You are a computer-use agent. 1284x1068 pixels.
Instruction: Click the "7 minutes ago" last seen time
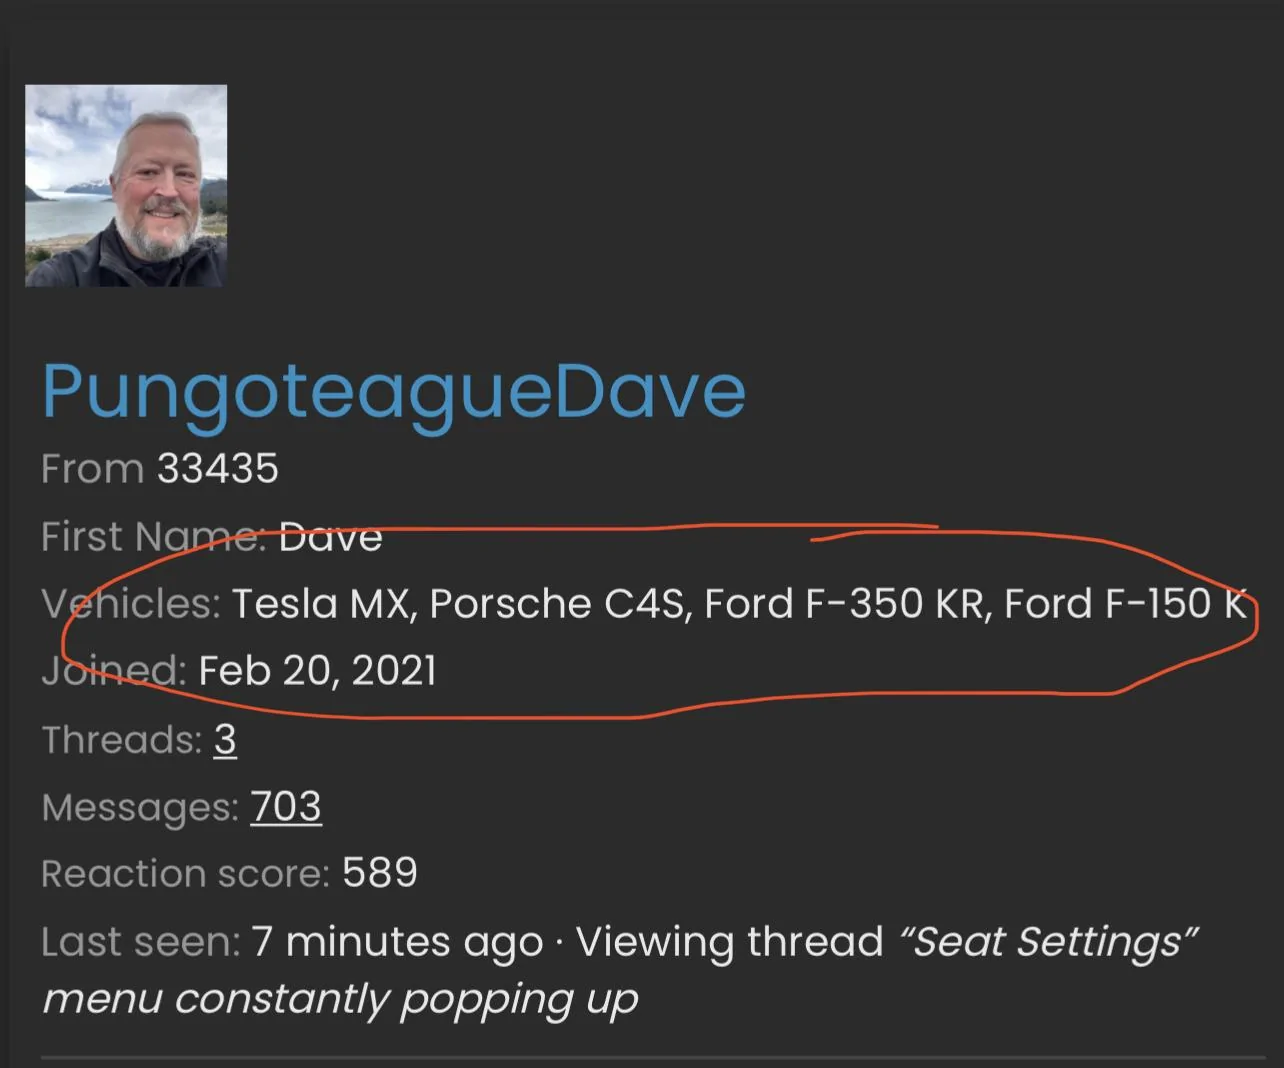(x=397, y=942)
